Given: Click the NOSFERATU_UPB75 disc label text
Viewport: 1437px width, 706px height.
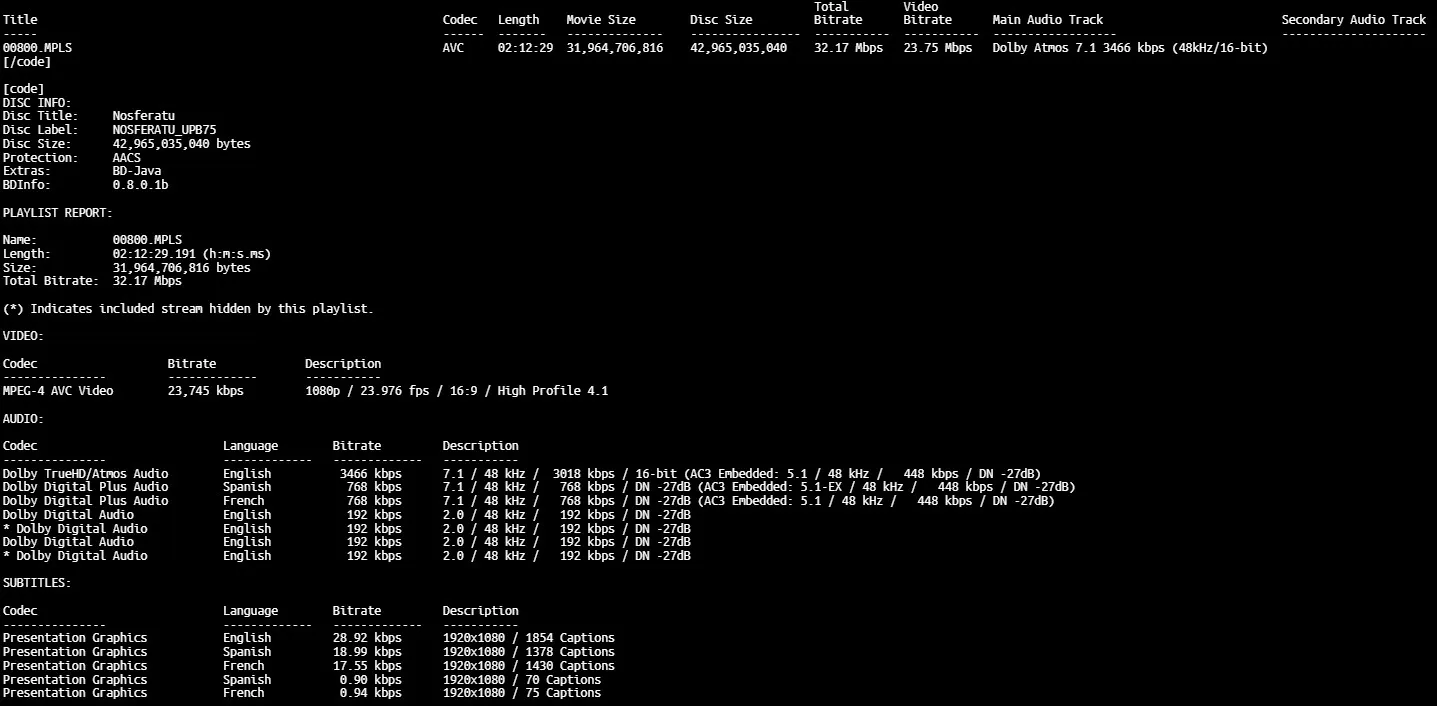Looking at the screenshot, I should pyautogui.click(x=164, y=130).
